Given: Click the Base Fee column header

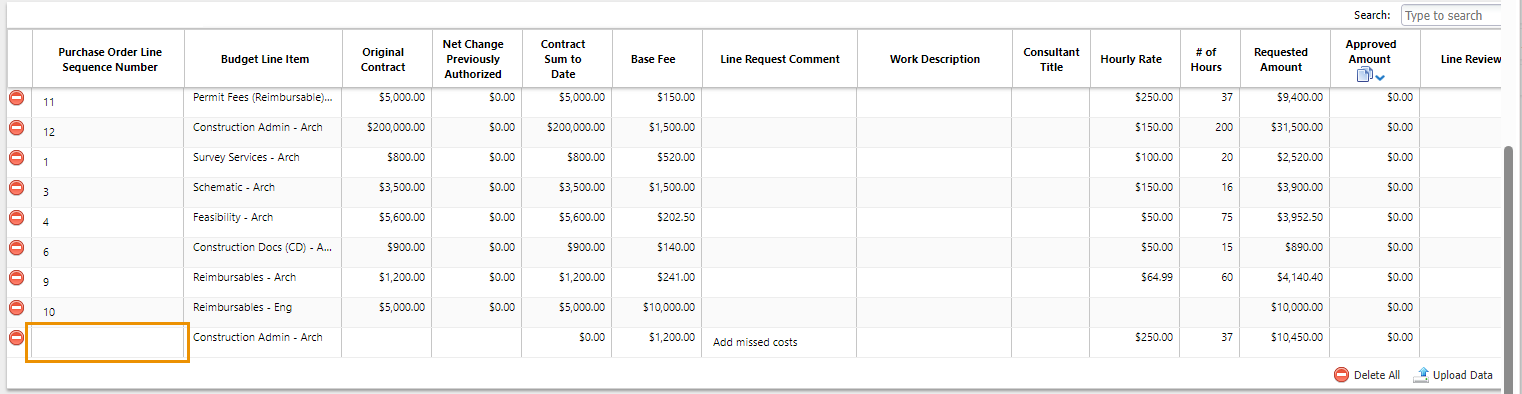Looking at the screenshot, I should 653,59.
